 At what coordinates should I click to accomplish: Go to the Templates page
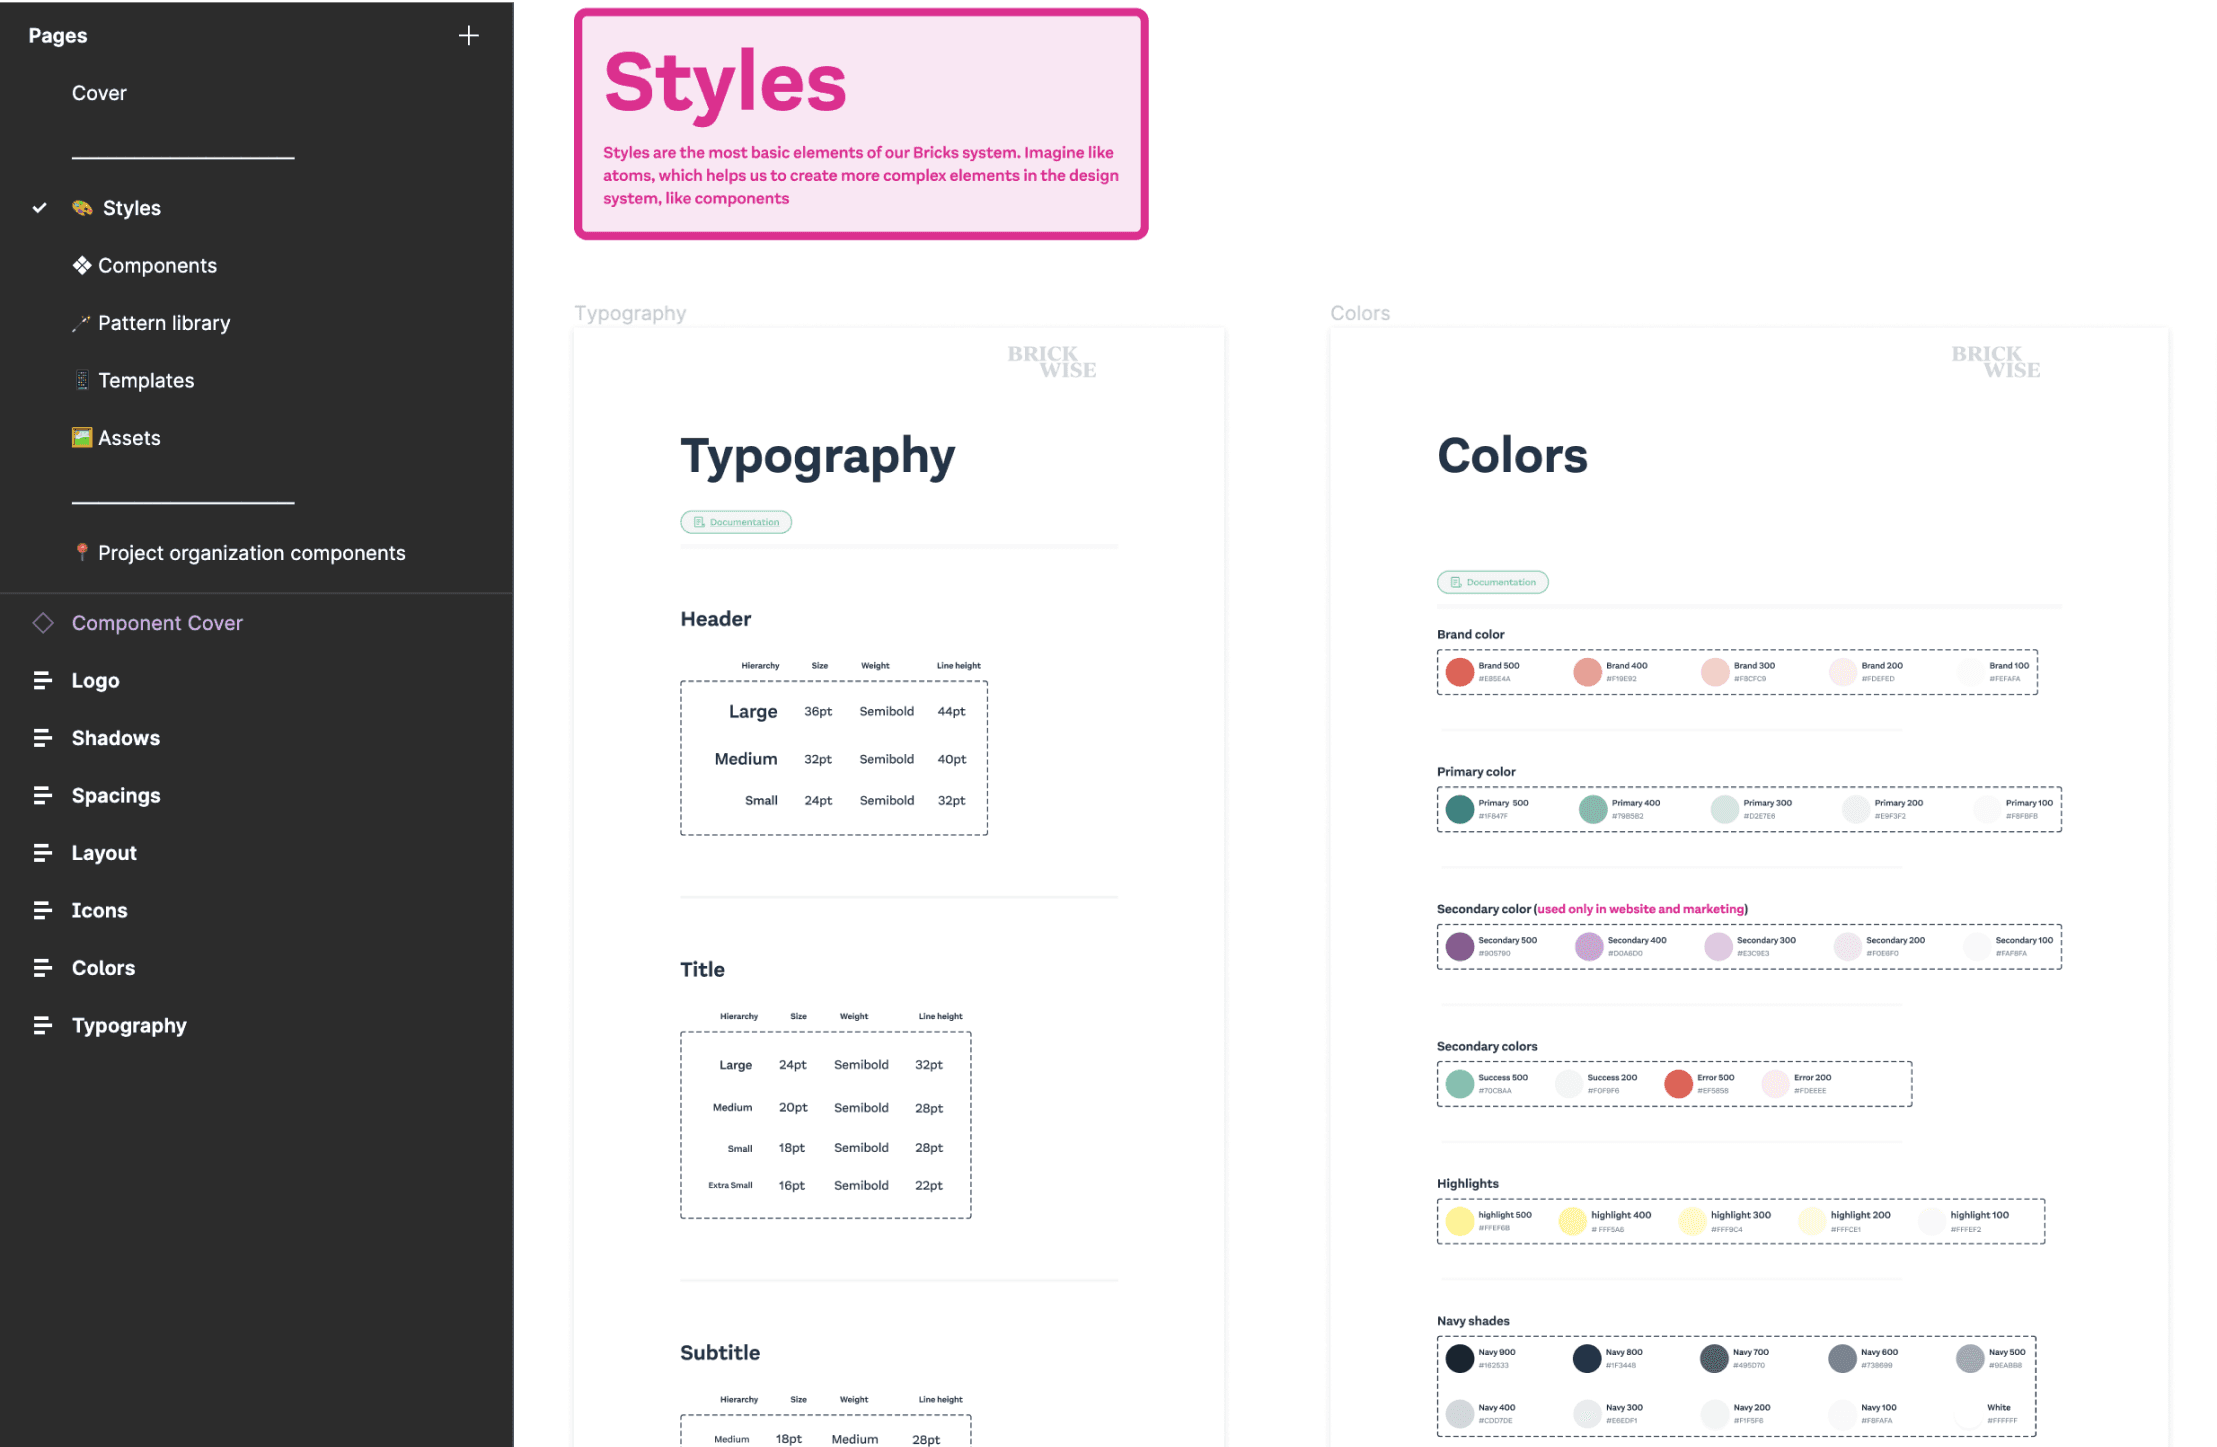click(x=146, y=381)
